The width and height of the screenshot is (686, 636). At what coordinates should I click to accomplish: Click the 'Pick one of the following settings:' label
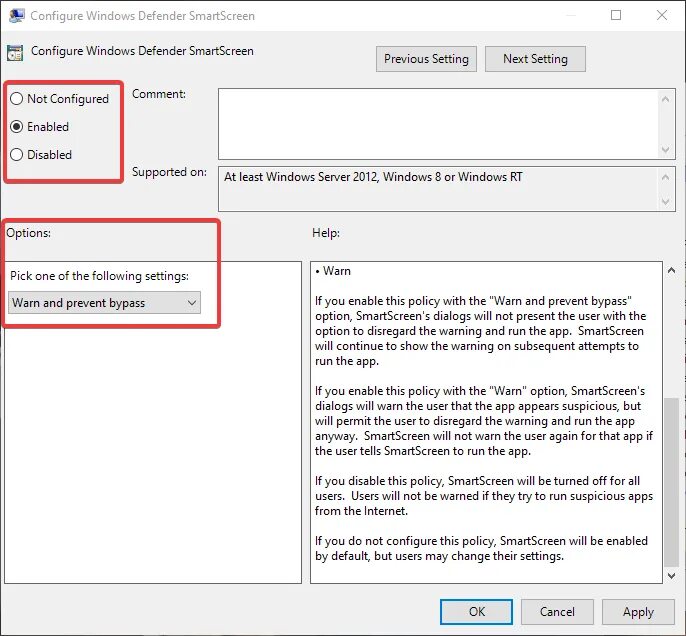click(99, 276)
